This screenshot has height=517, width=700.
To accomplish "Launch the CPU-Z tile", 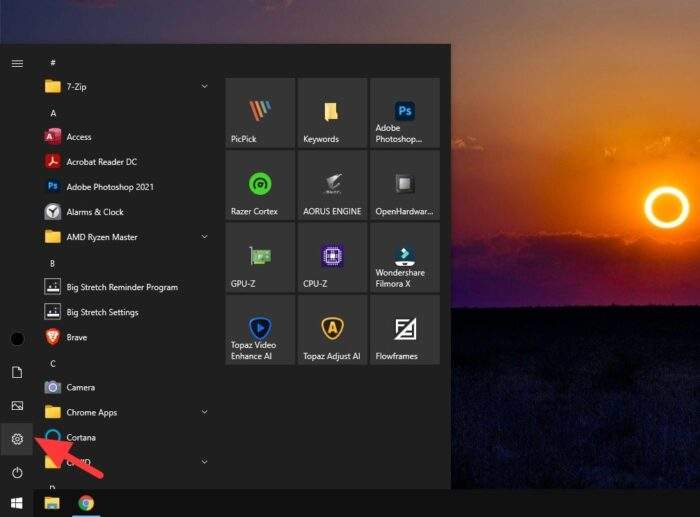I will tap(333, 258).
